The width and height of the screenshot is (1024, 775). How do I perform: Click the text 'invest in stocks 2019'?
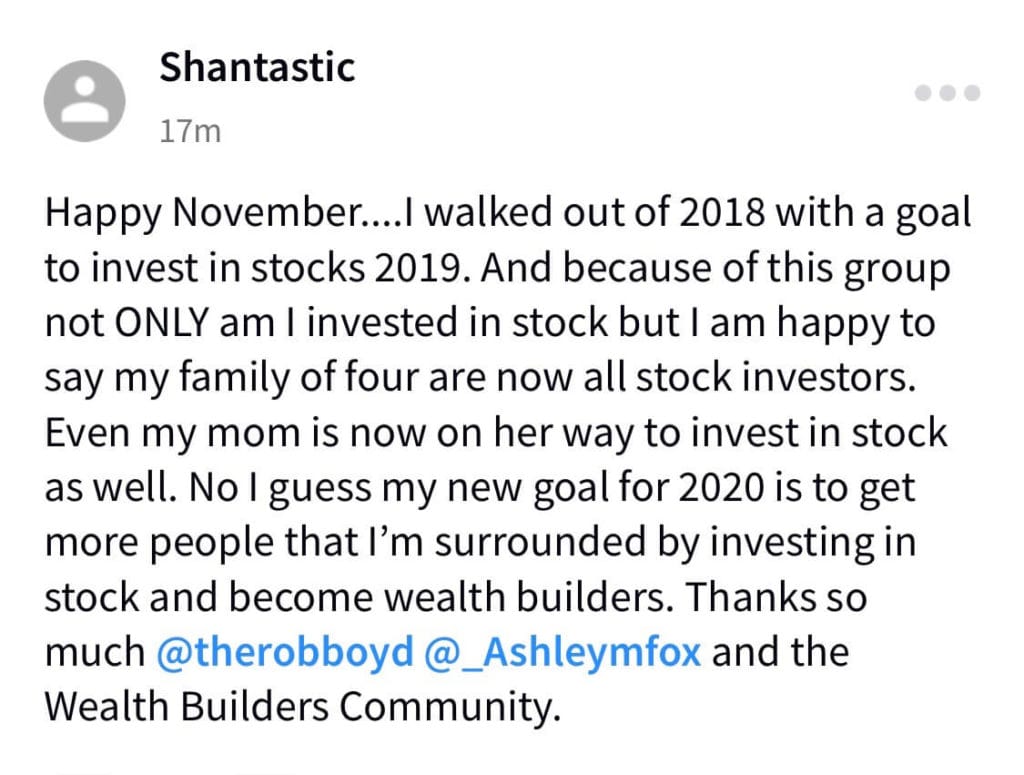click(x=279, y=268)
